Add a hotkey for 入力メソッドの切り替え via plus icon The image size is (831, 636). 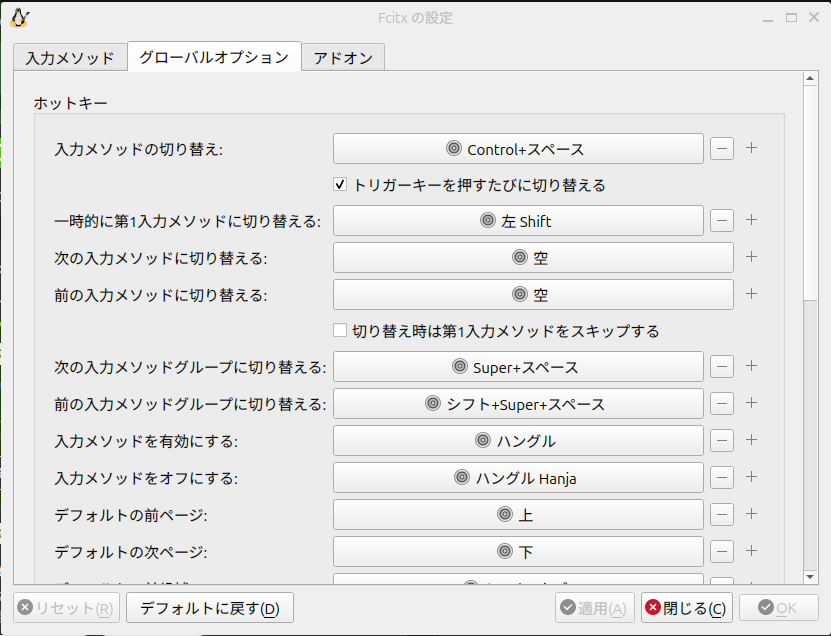(x=751, y=148)
